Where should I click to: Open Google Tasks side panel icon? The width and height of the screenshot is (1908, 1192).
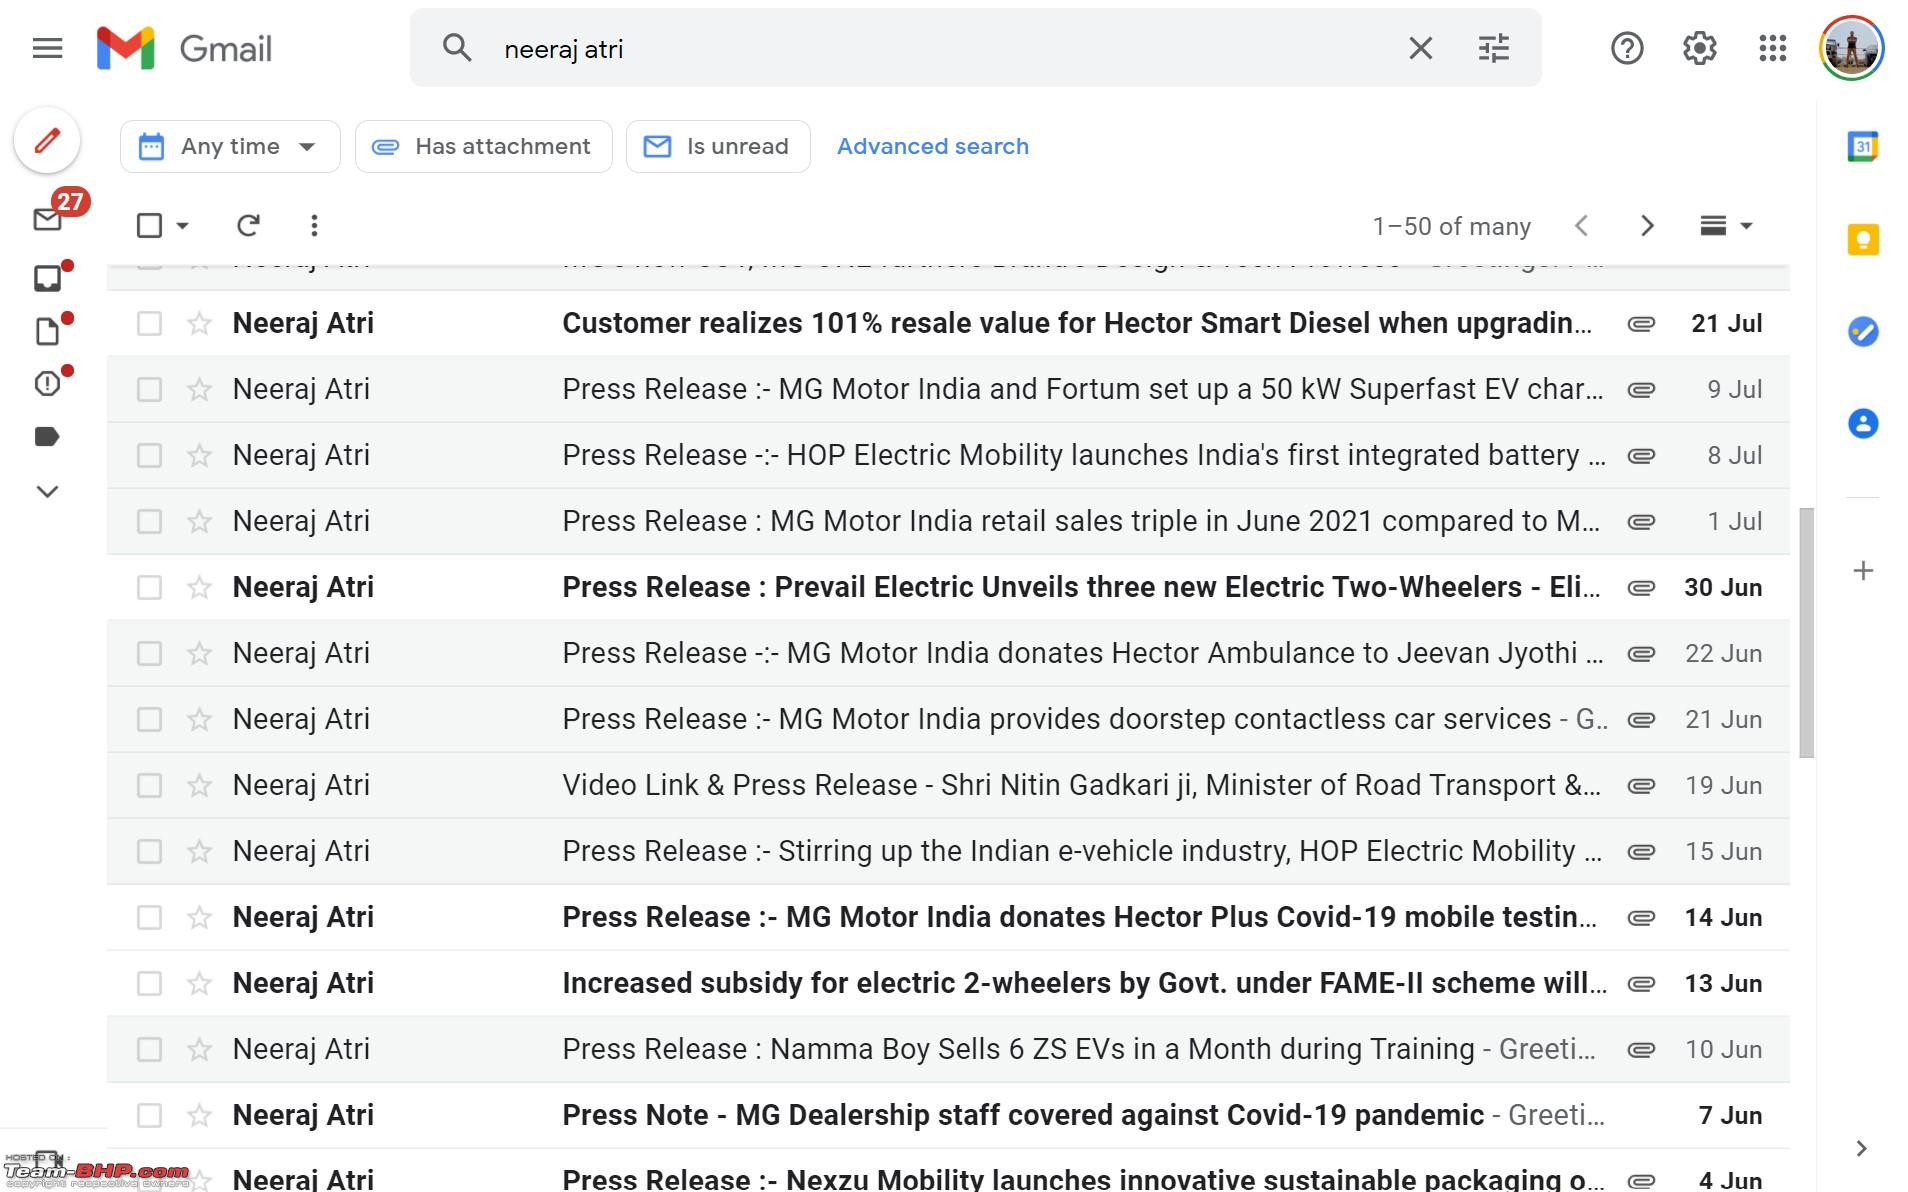coord(1862,331)
